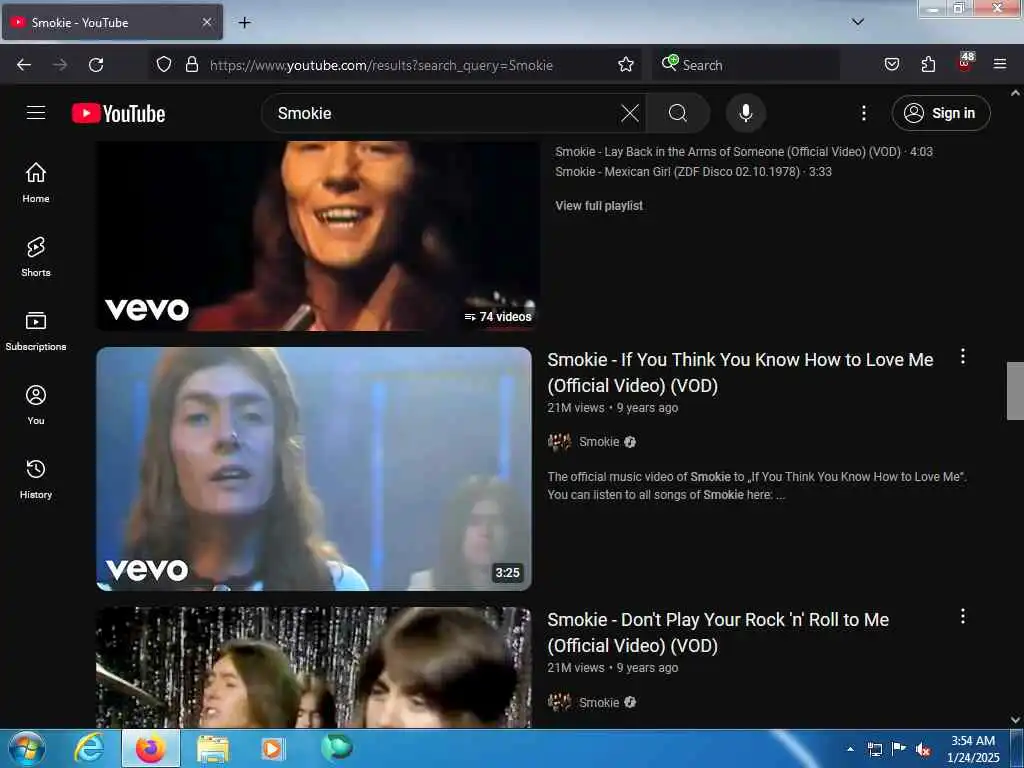Open Firefox application menu

point(999,64)
